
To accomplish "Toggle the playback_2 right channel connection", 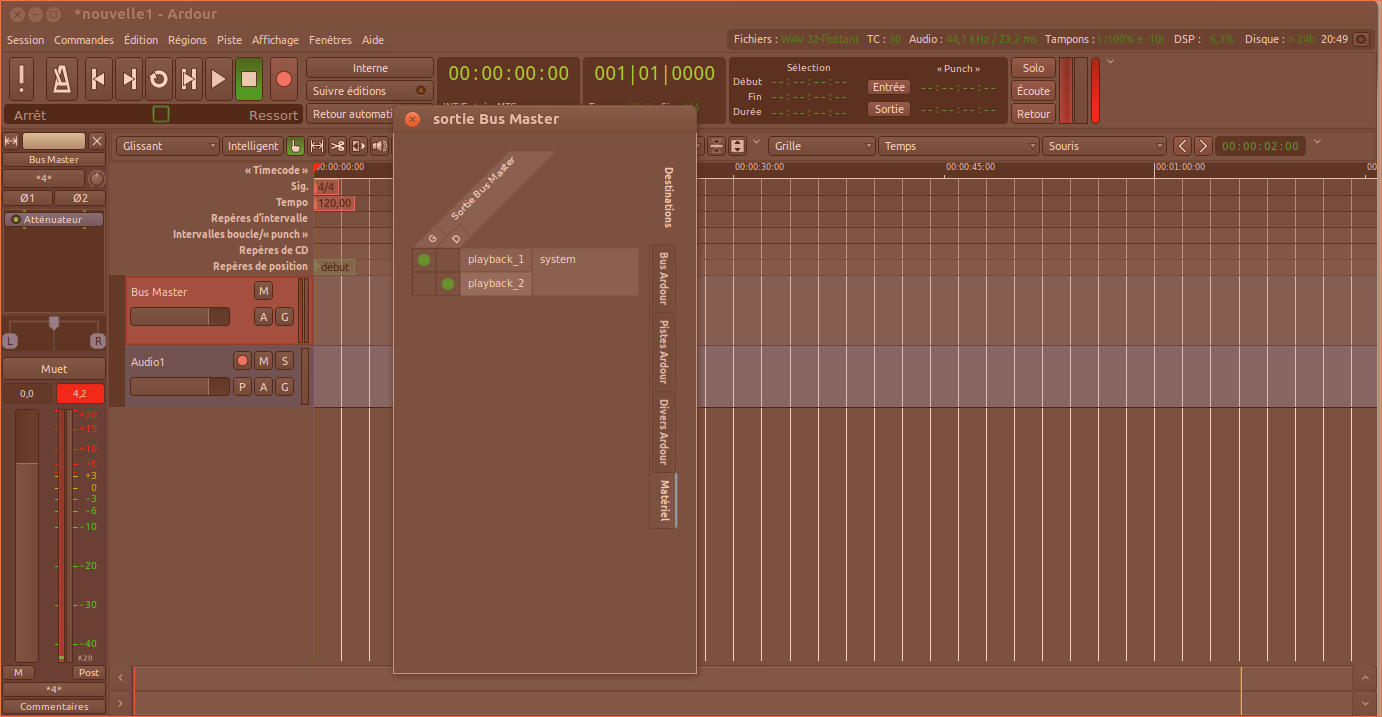I will click(x=448, y=284).
